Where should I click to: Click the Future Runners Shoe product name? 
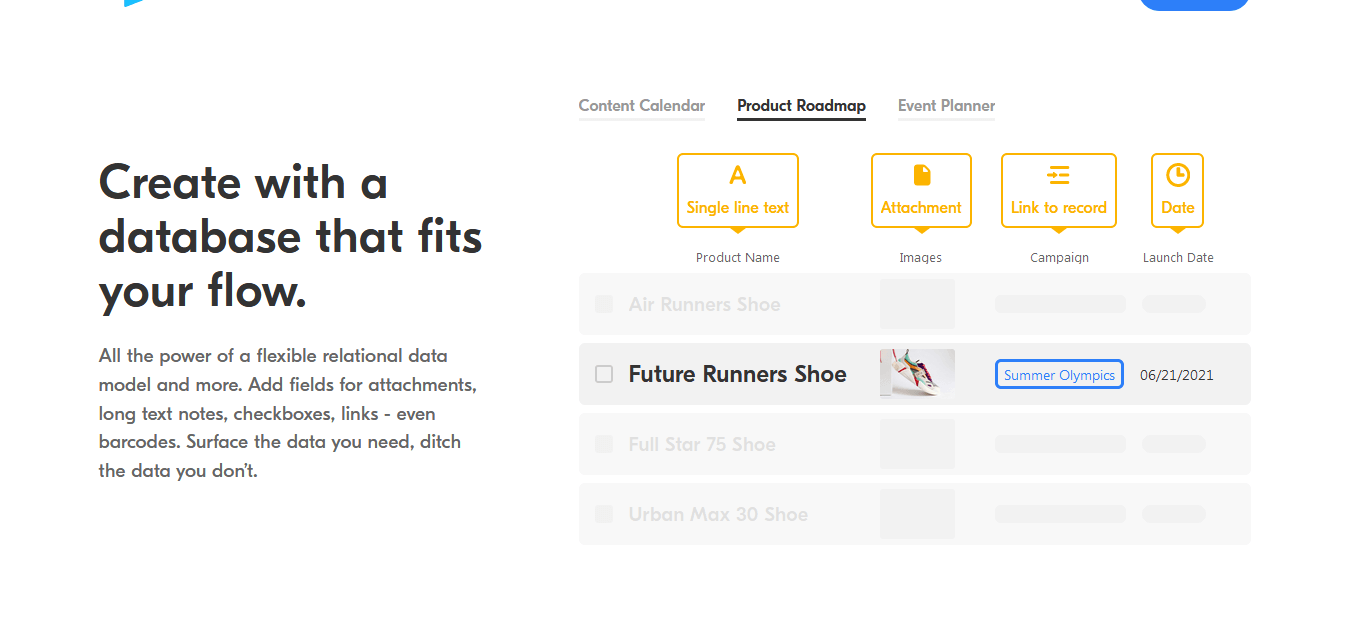738,374
